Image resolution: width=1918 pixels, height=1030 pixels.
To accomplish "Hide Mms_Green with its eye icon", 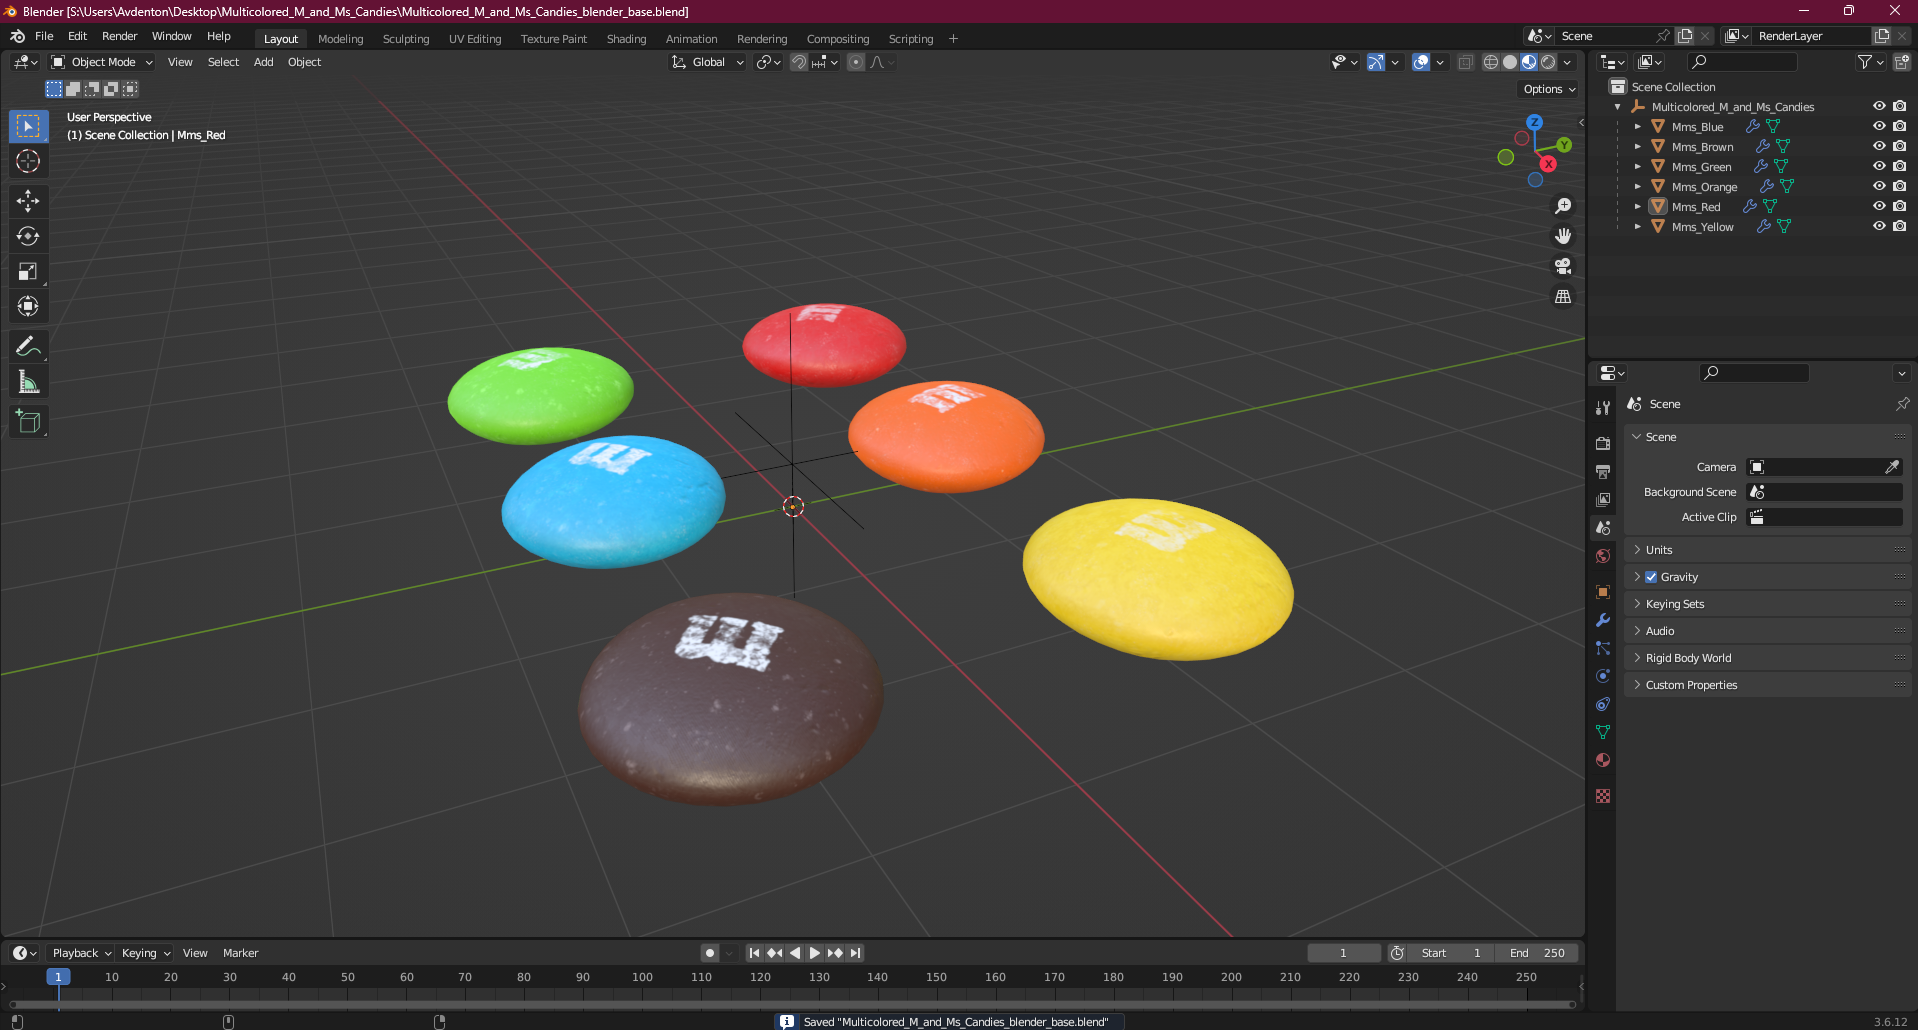I will [1879, 166].
